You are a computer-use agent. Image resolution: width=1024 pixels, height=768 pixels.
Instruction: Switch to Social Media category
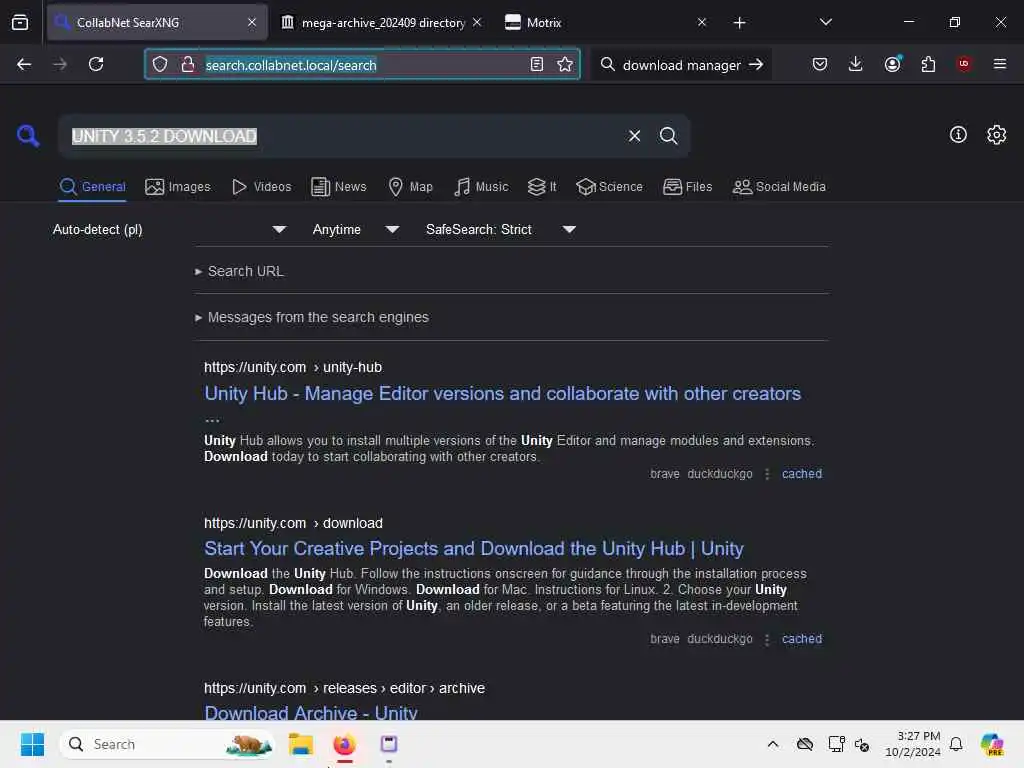(779, 187)
